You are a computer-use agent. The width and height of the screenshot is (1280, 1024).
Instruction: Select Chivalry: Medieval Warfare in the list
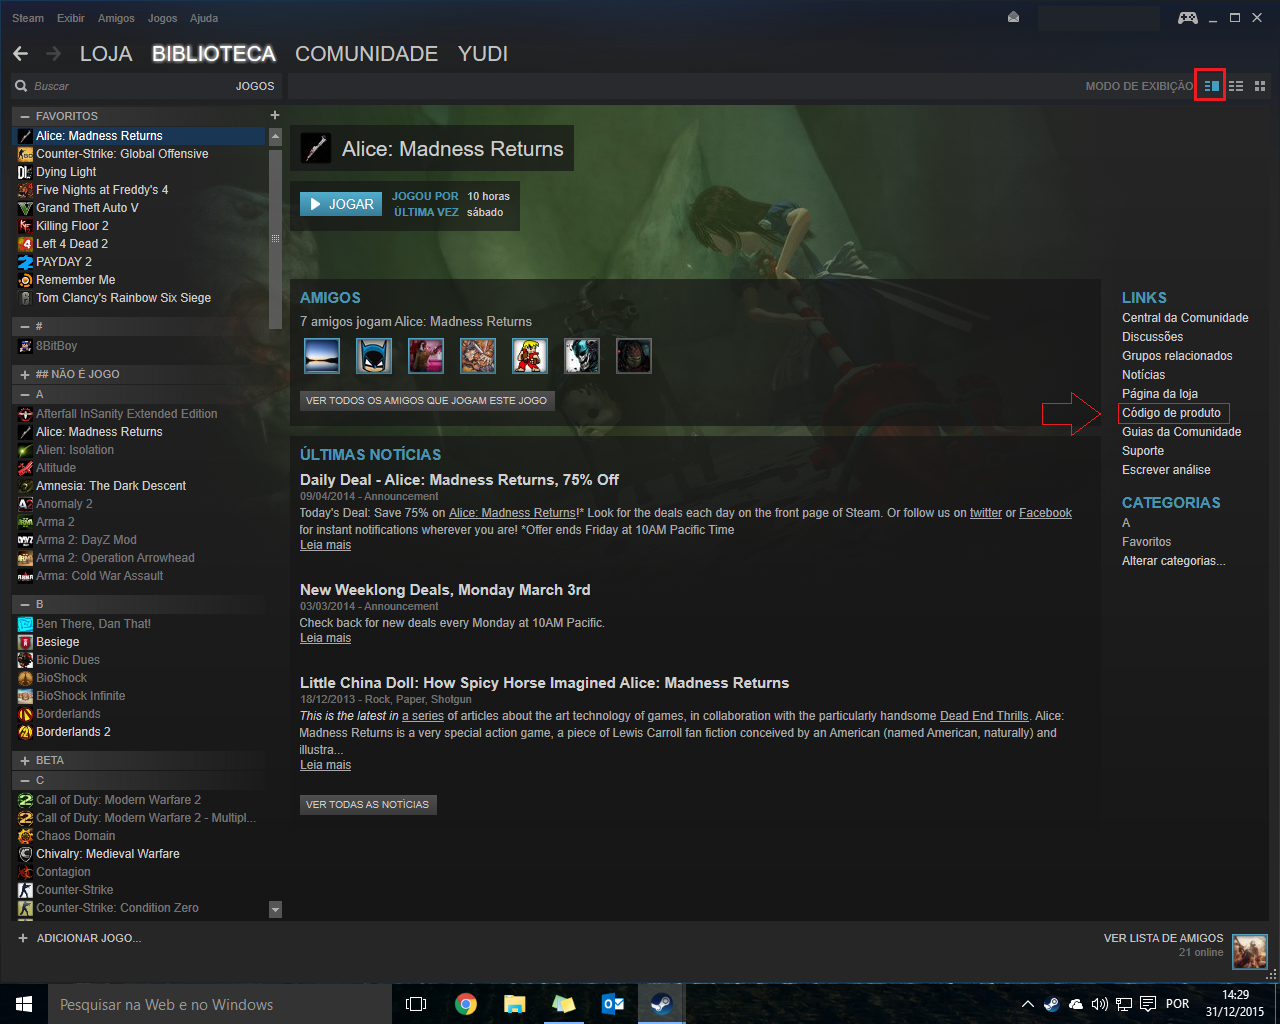pos(141,854)
